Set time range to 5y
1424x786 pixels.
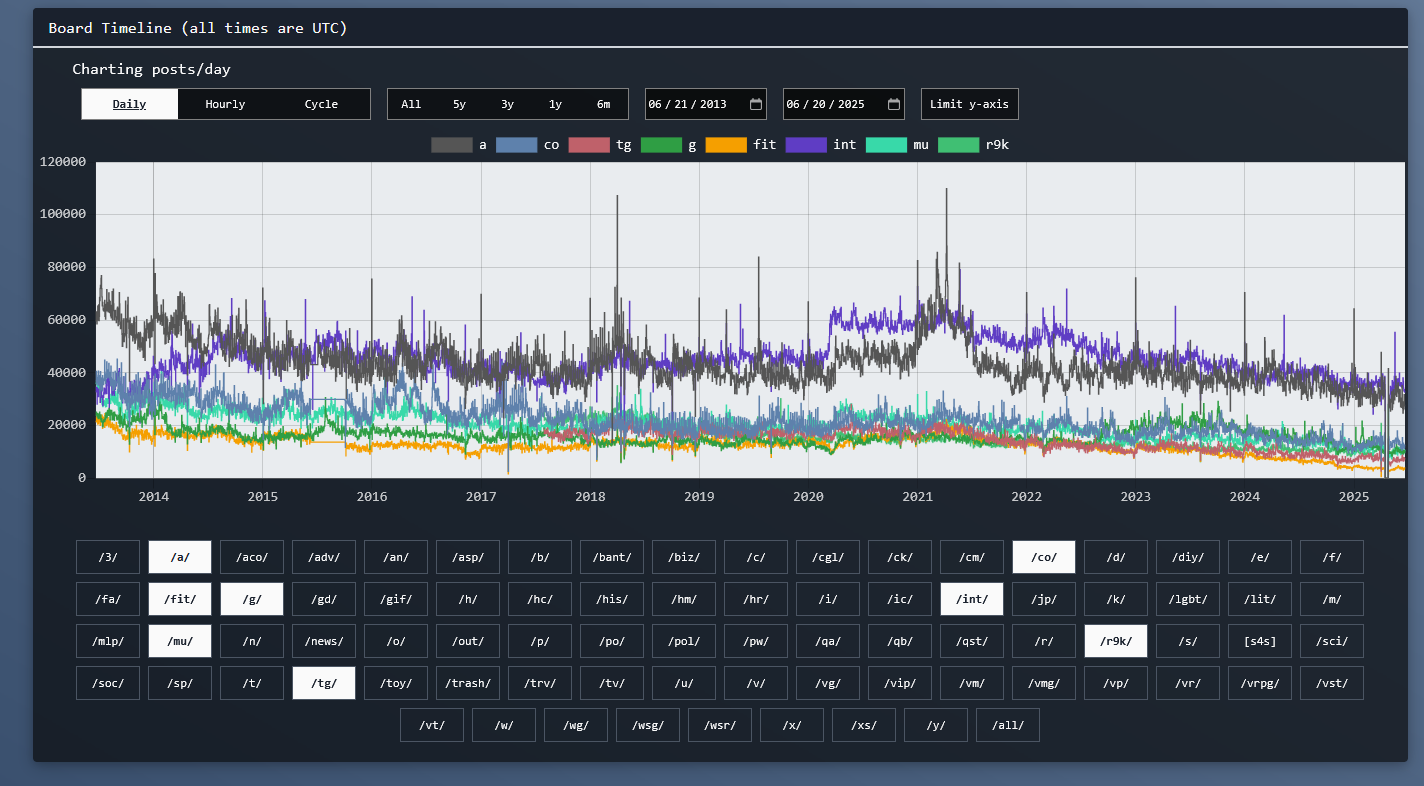click(459, 104)
